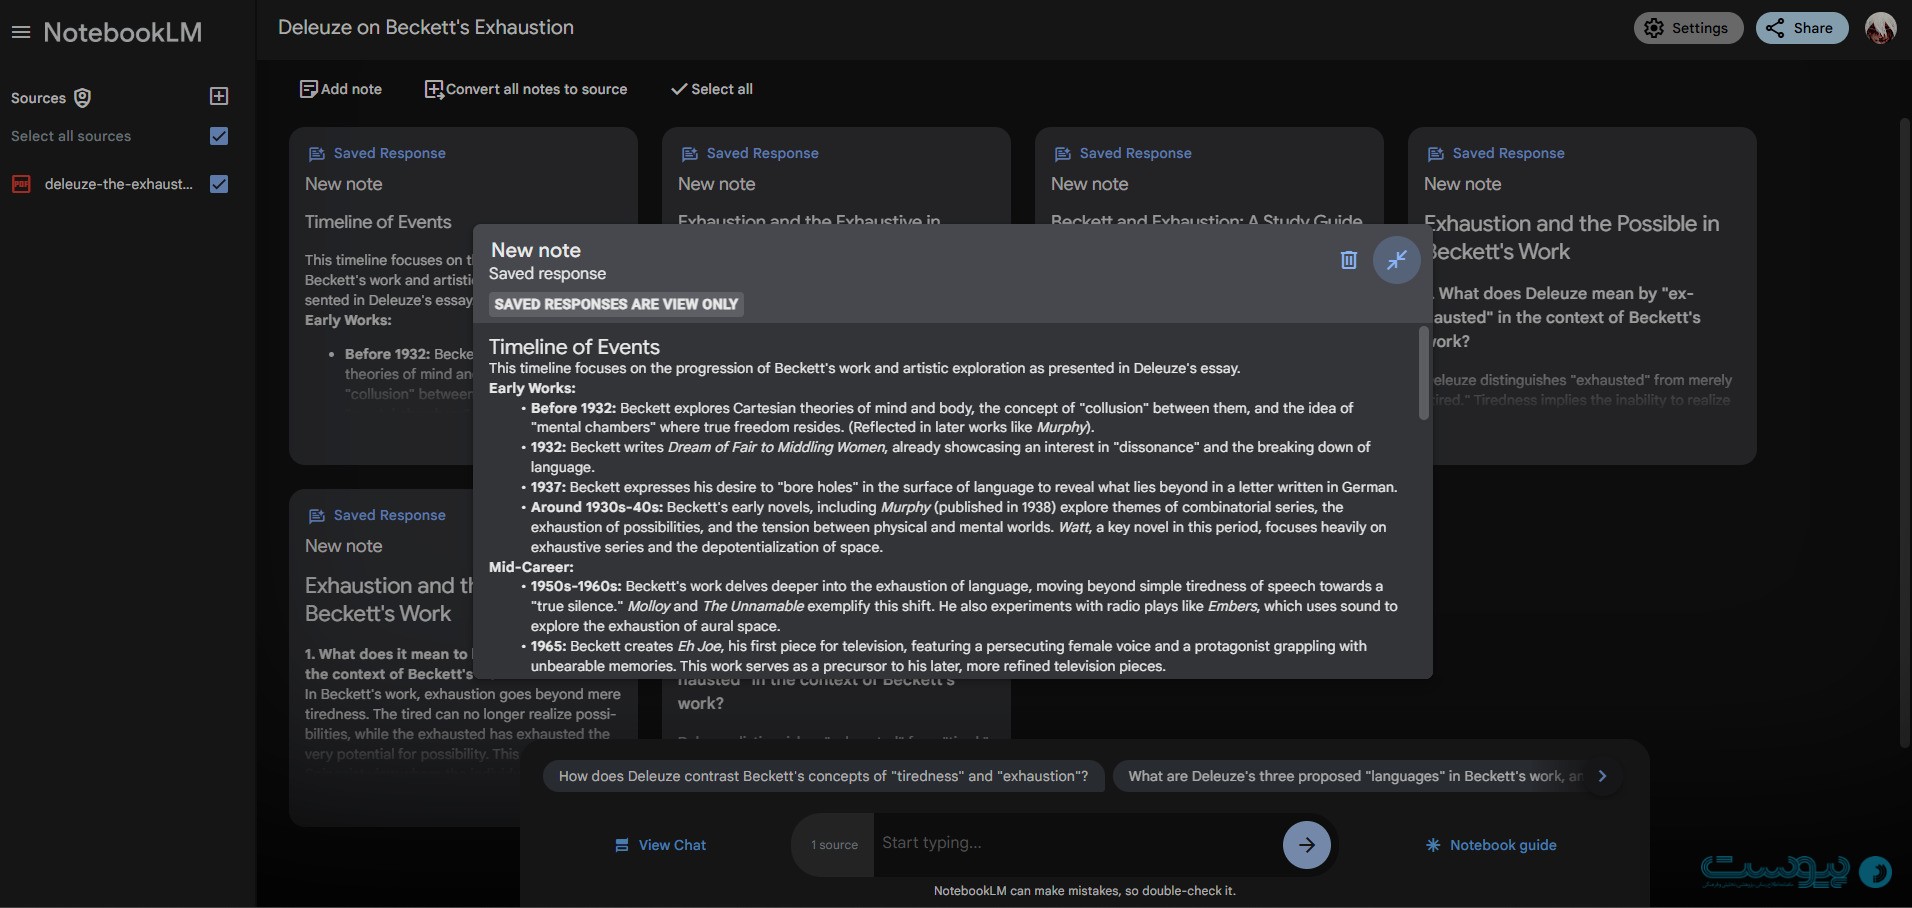The image size is (1912, 908).
Task: Click Select all notes
Action: pyautogui.click(x=712, y=89)
